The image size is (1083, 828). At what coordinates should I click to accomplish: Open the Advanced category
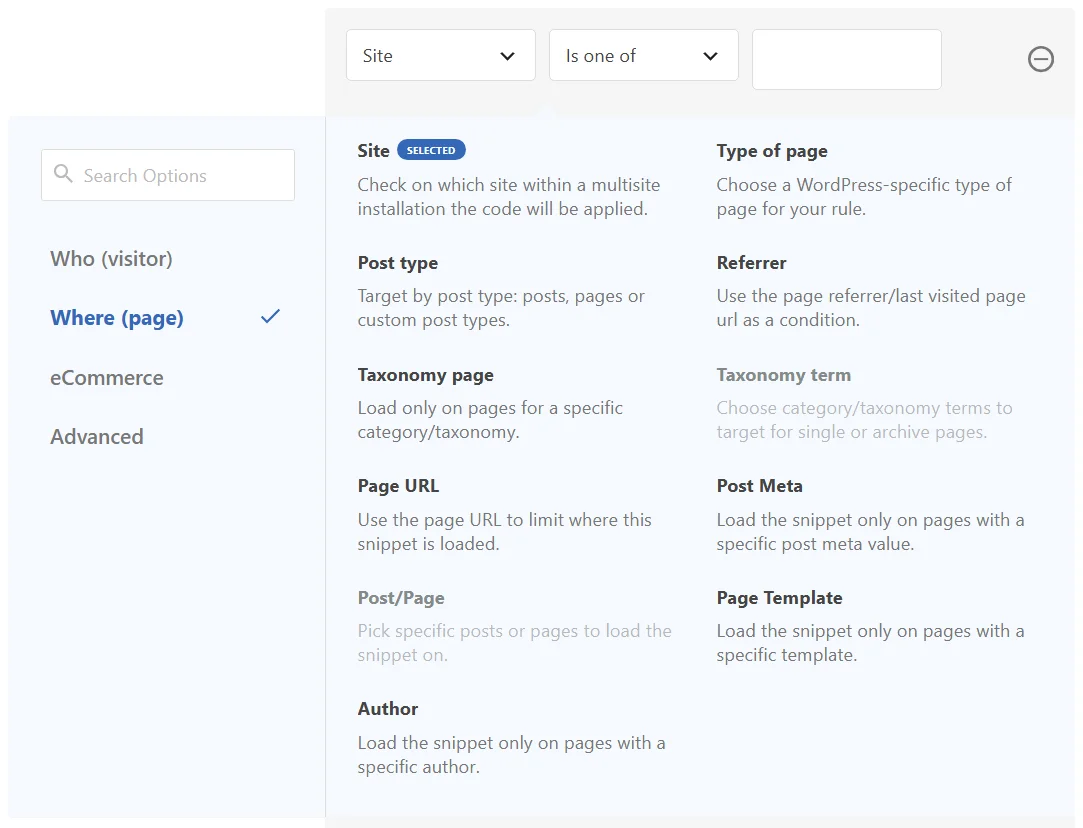pyautogui.click(x=97, y=436)
